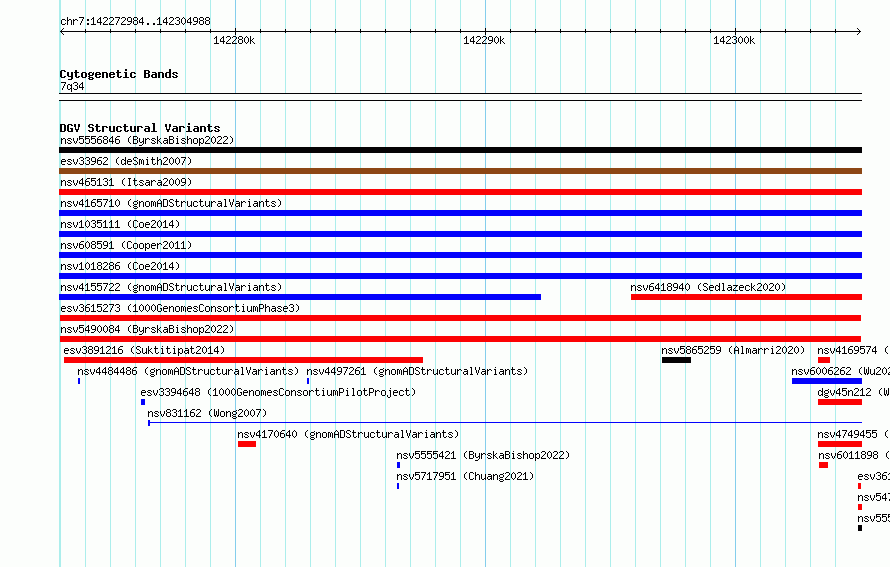Open the nsv4165710 (gnomADStructuralVariants) label
The width and height of the screenshot is (890, 567).
171,203
